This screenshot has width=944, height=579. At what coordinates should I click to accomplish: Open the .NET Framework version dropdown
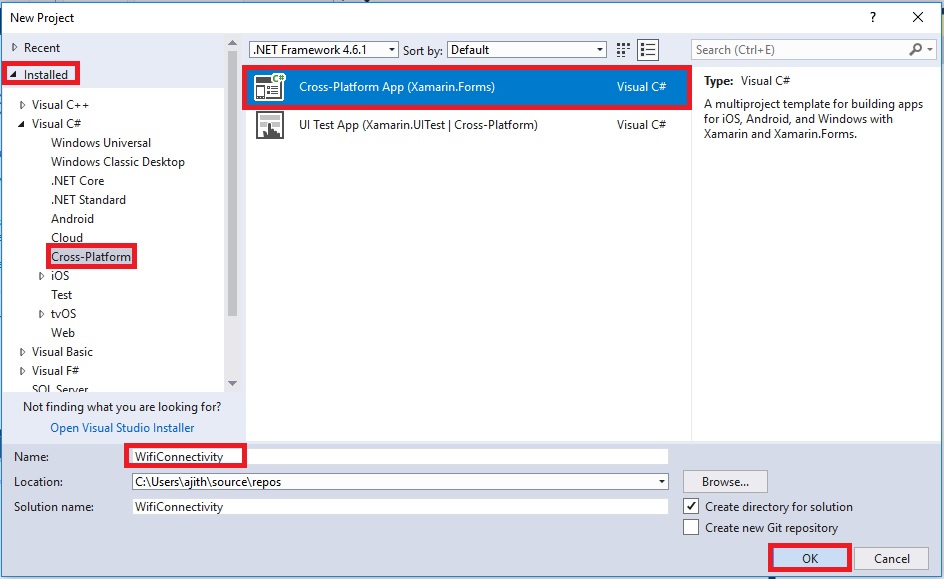point(324,50)
